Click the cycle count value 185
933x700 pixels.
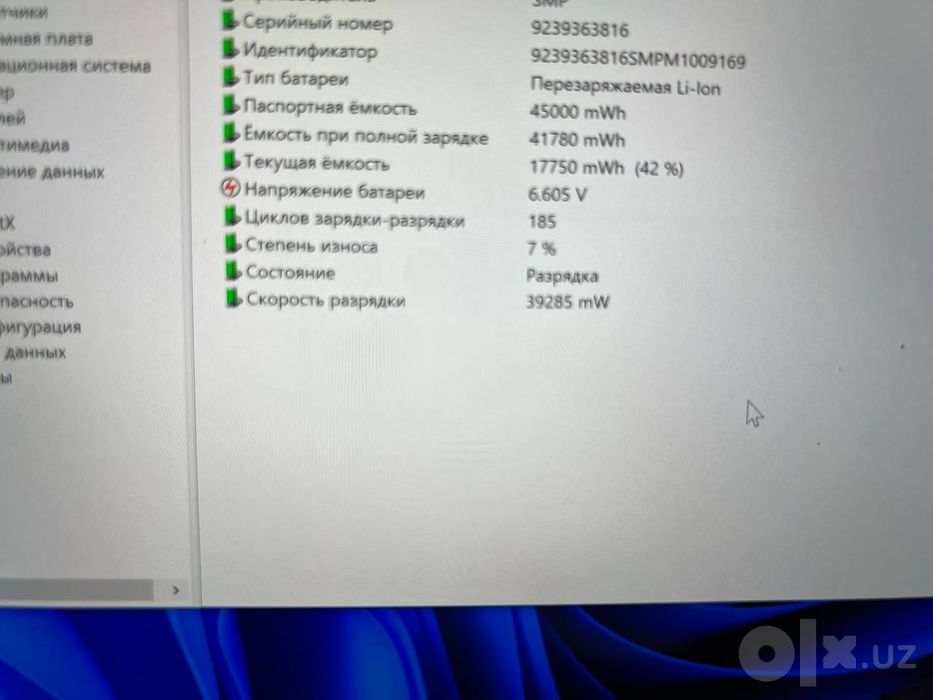[542, 221]
